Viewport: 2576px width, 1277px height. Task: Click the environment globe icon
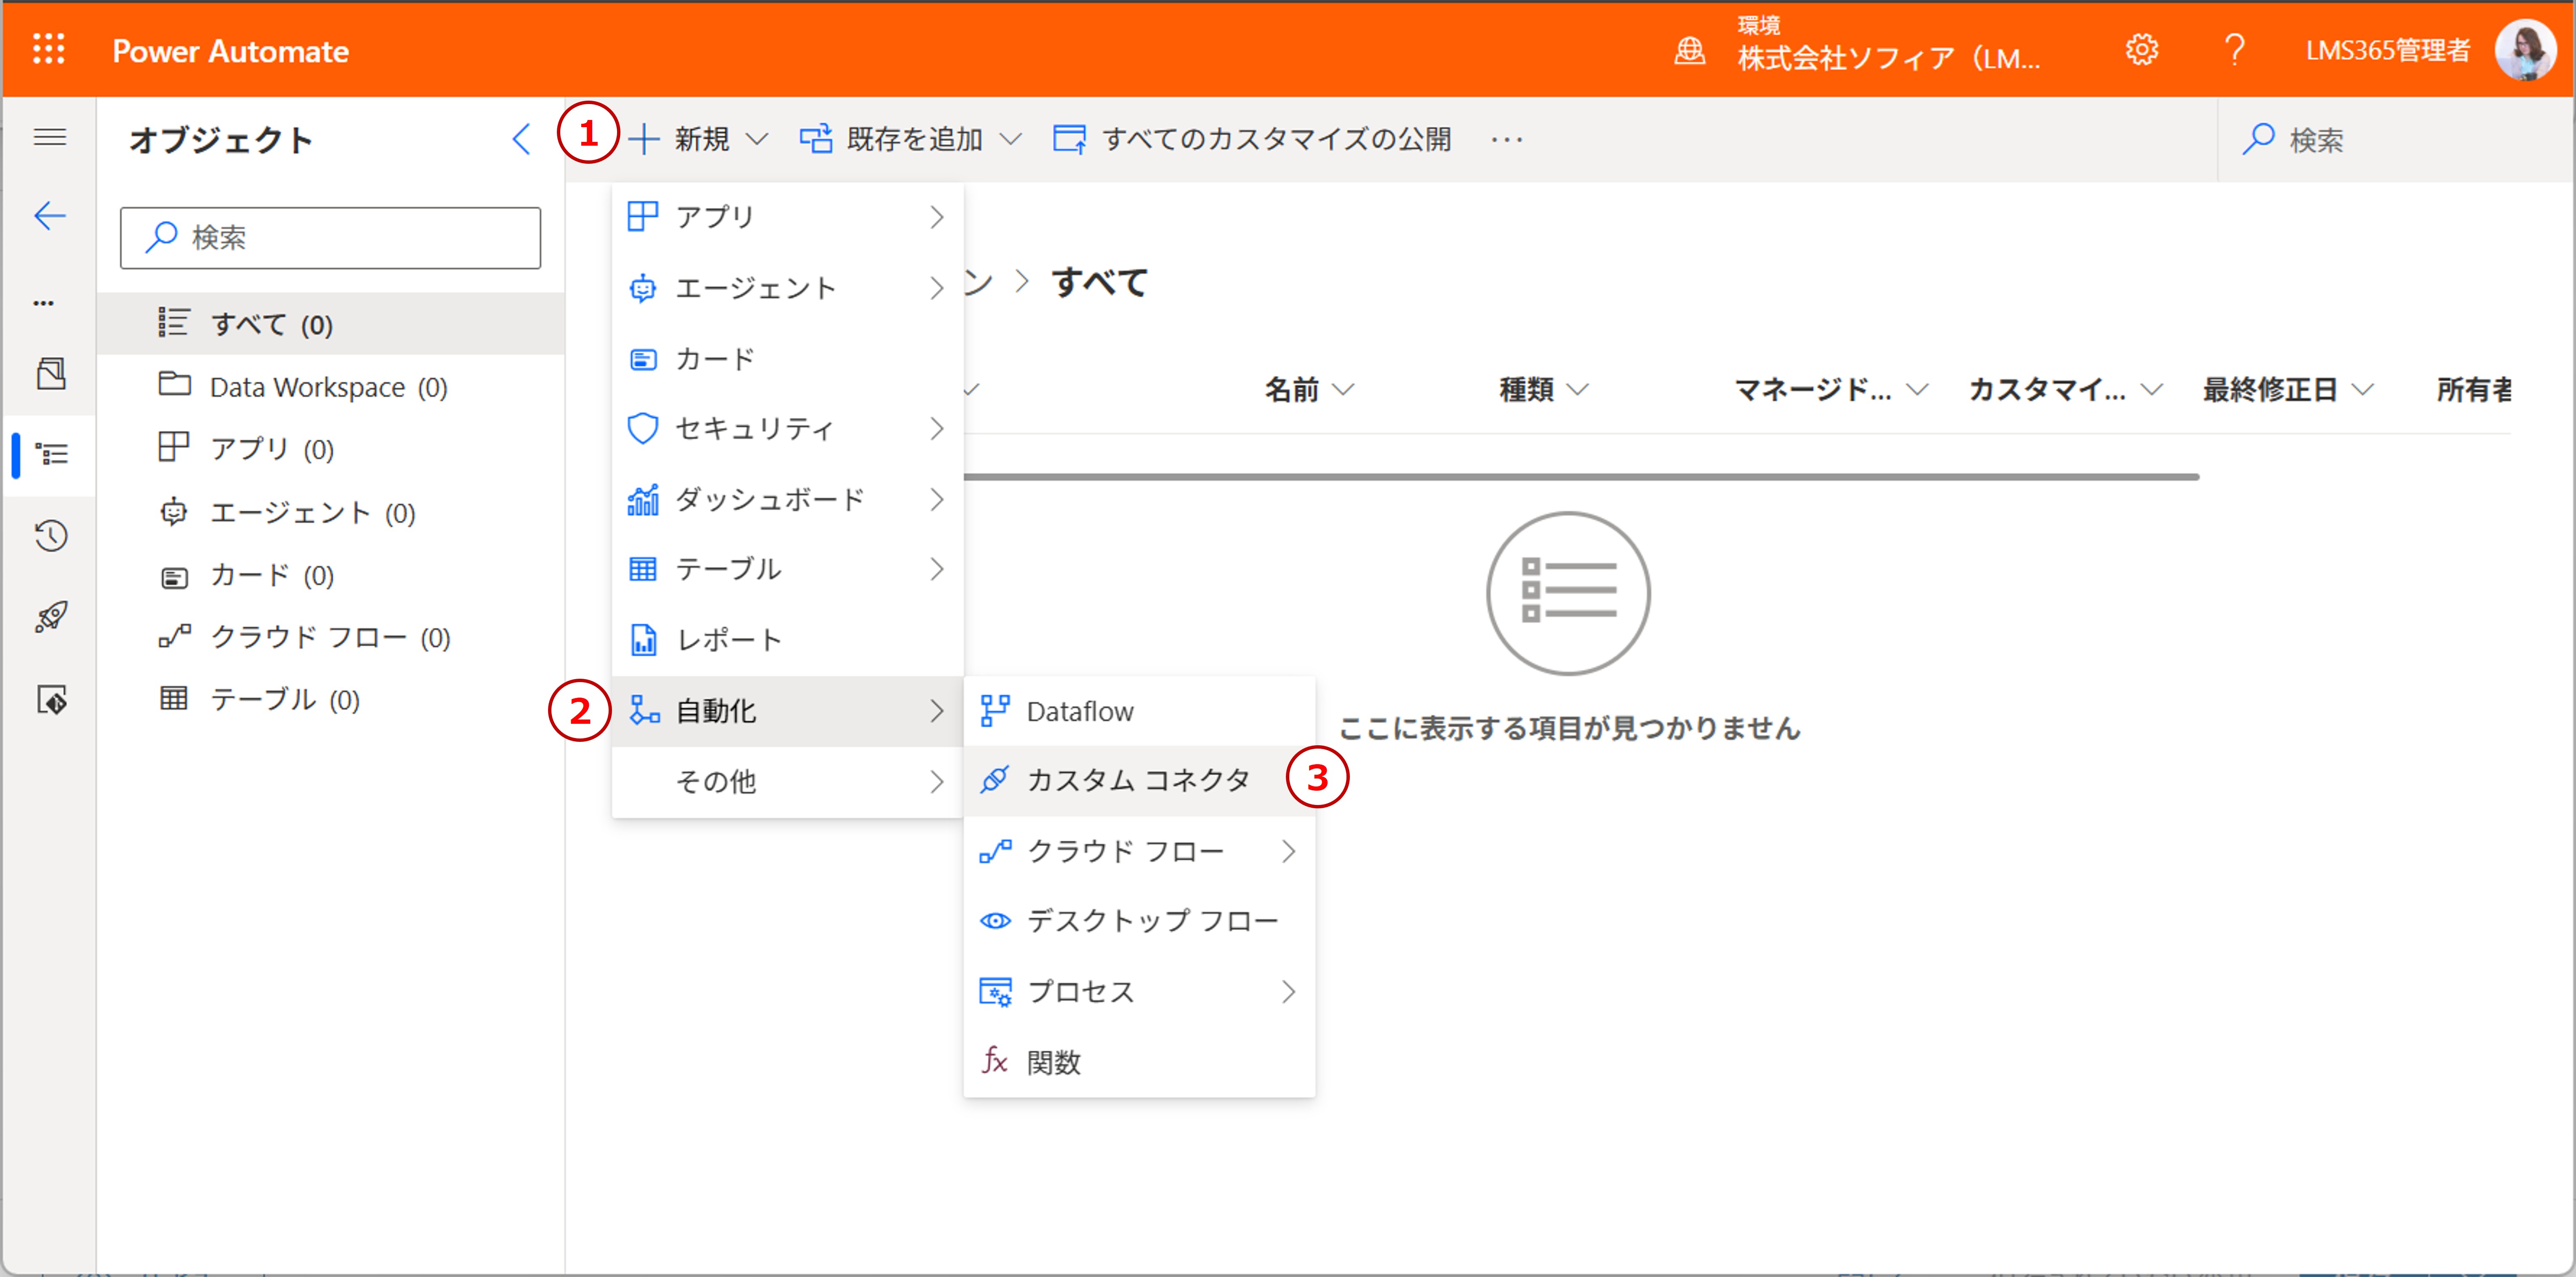(1689, 50)
